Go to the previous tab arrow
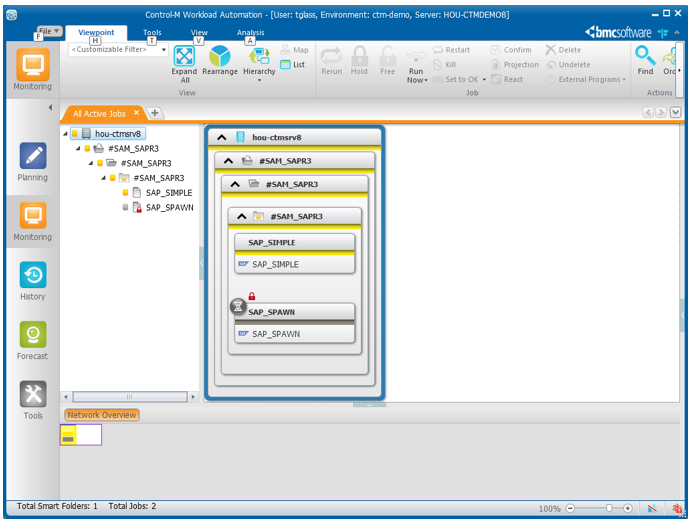The image size is (689, 522). click(648, 112)
